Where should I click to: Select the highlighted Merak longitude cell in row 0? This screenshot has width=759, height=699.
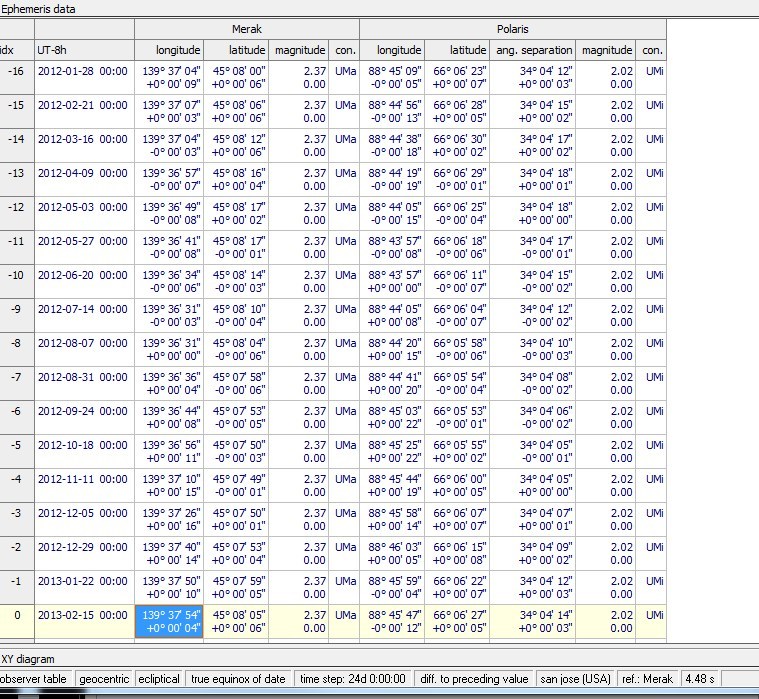pyautogui.click(x=169, y=621)
